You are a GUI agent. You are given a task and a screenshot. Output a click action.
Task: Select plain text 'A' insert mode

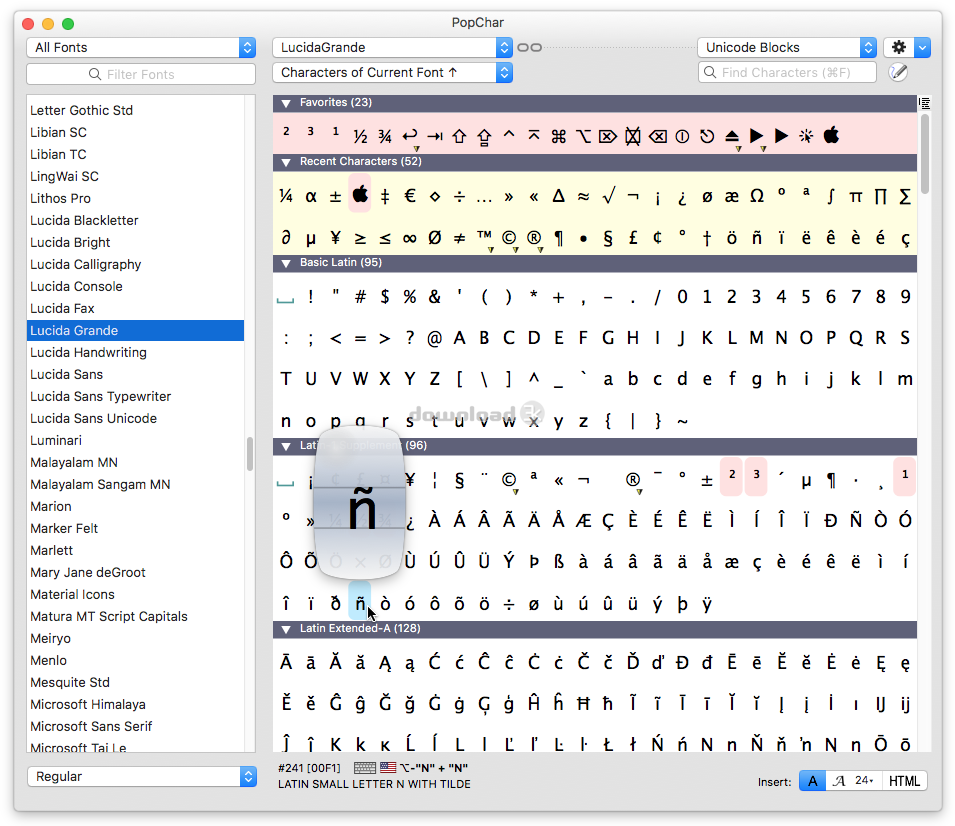tap(811, 781)
